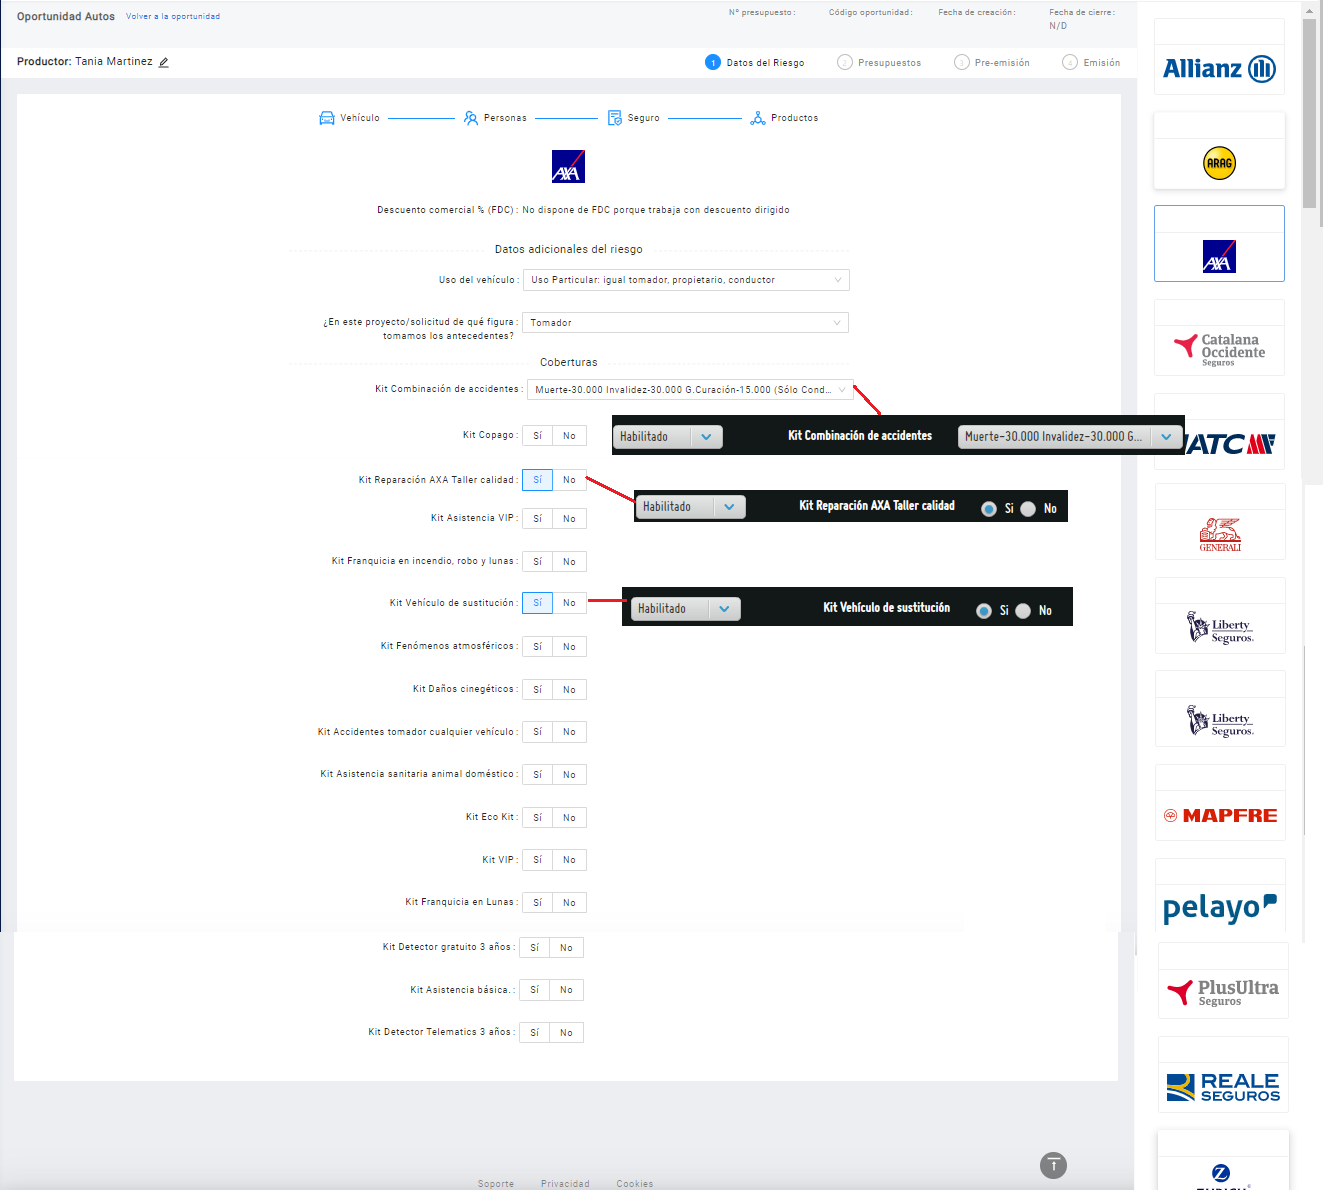
Task: Choose Sí for Kit Asistencia sanitaria animal doméstico
Action: tap(537, 775)
